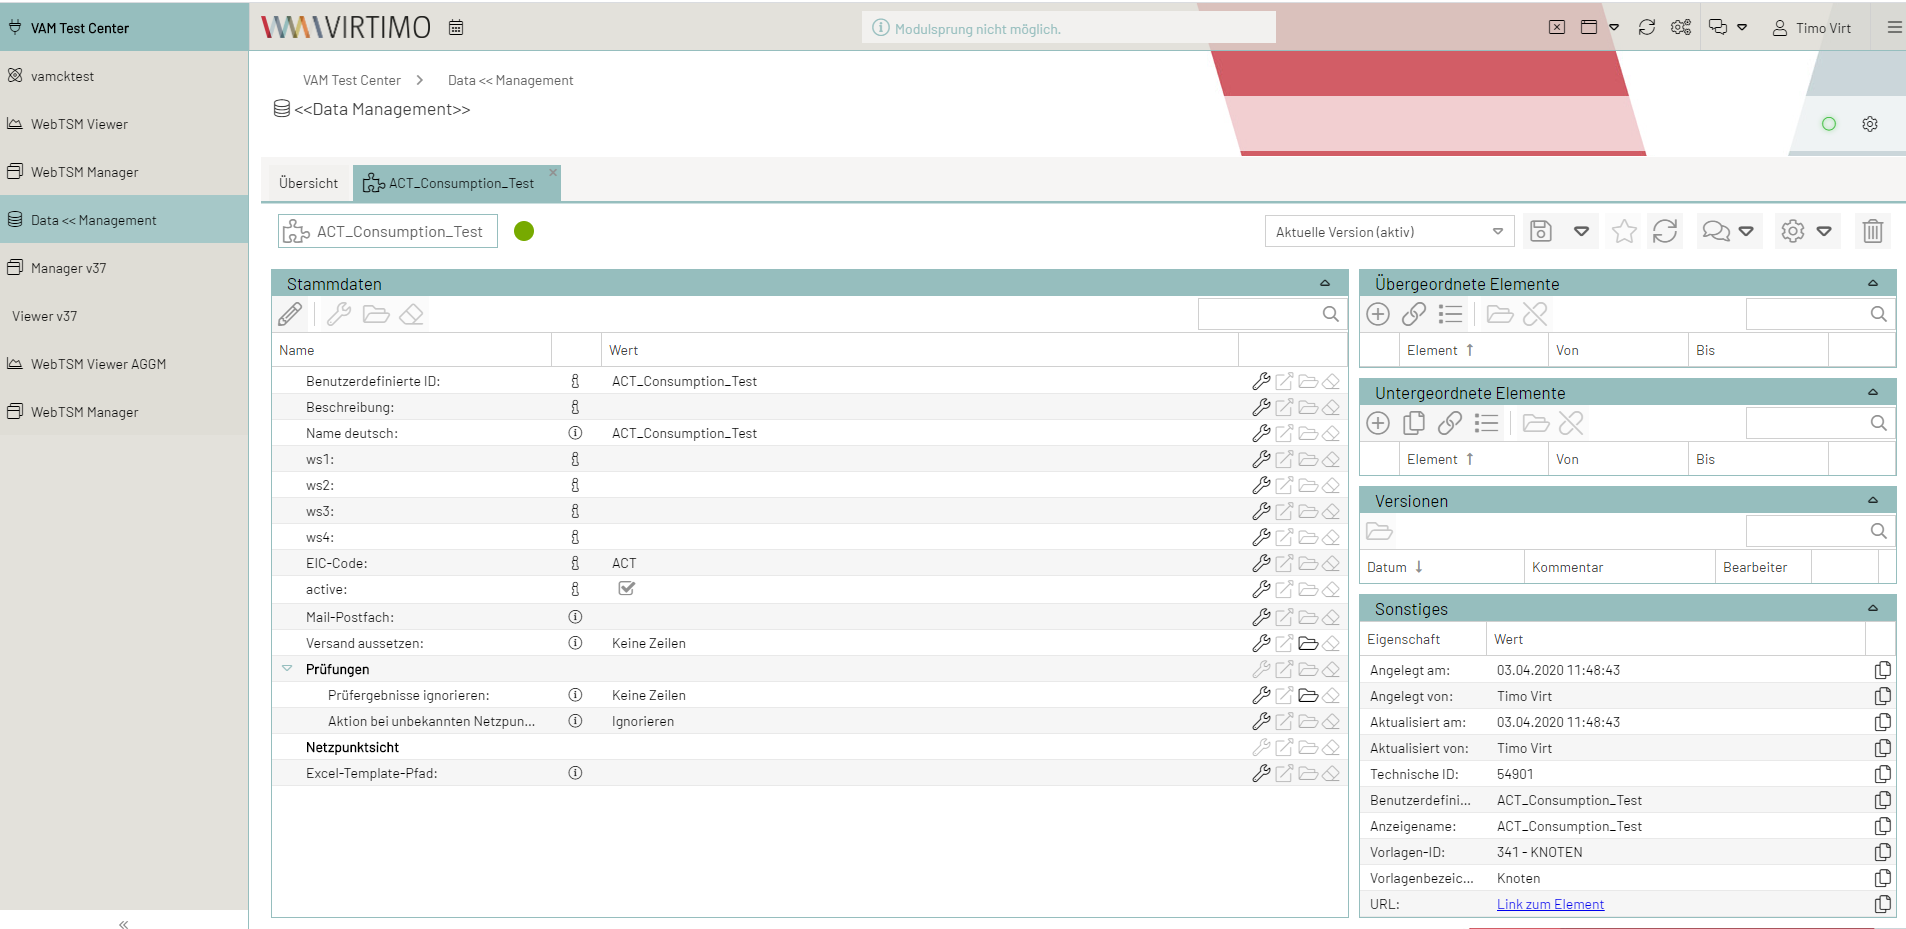This screenshot has height=929, width=1906.
Task: Copy the Angelegt am value
Action: tap(1882, 670)
